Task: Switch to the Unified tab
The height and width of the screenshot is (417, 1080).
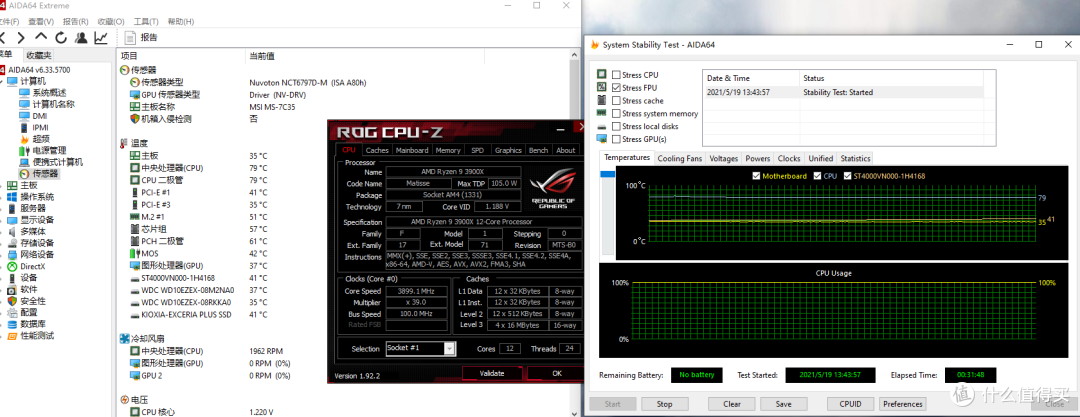Action: tap(820, 158)
